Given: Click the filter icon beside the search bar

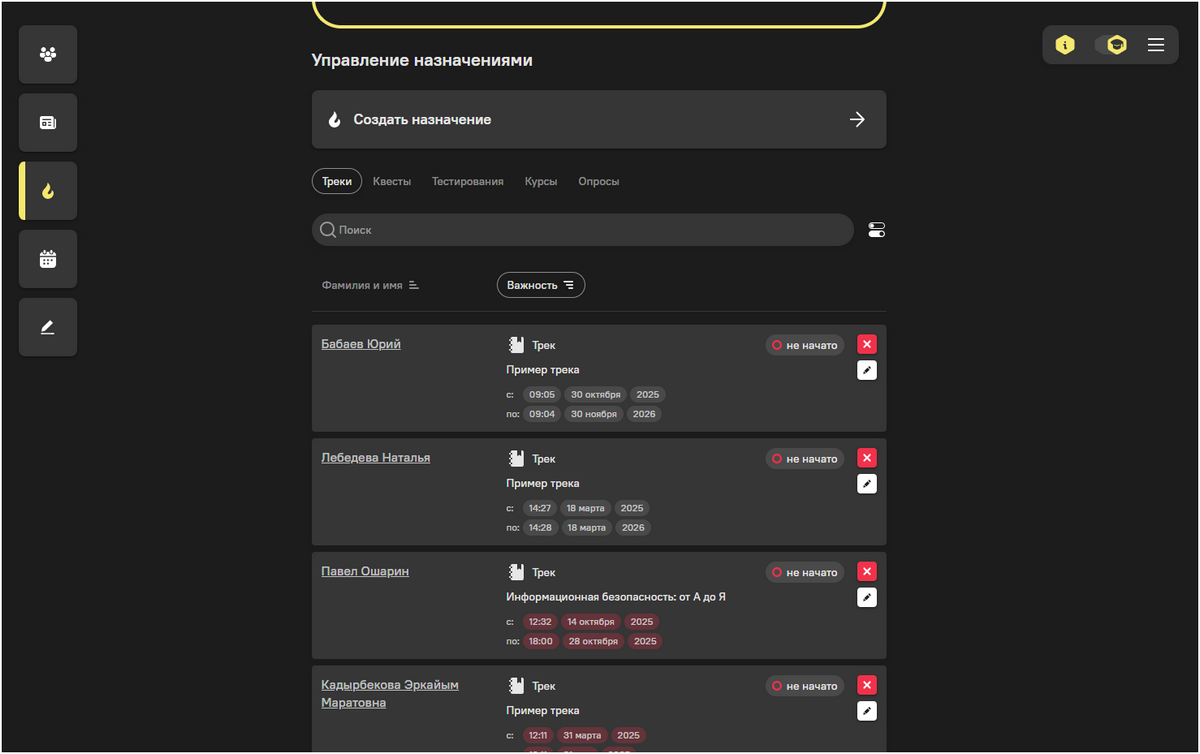Looking at the screenshot, I should click(877, 229).
